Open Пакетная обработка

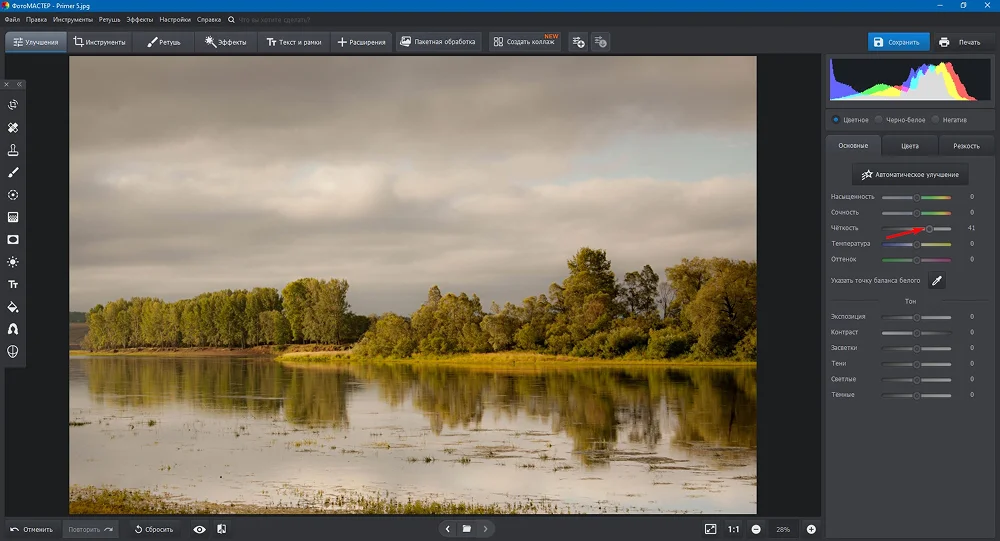tap(438, 42)
